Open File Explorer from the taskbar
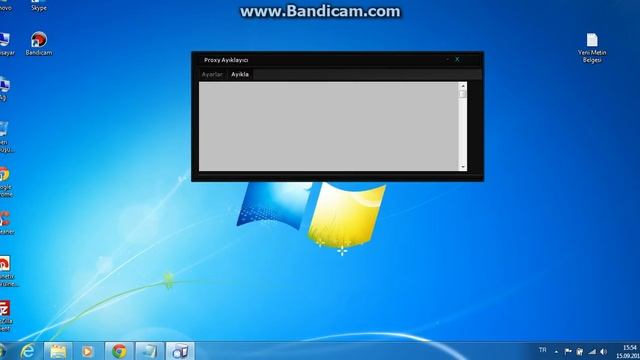The width and height of the screenshot is (640, 360). 58,351
